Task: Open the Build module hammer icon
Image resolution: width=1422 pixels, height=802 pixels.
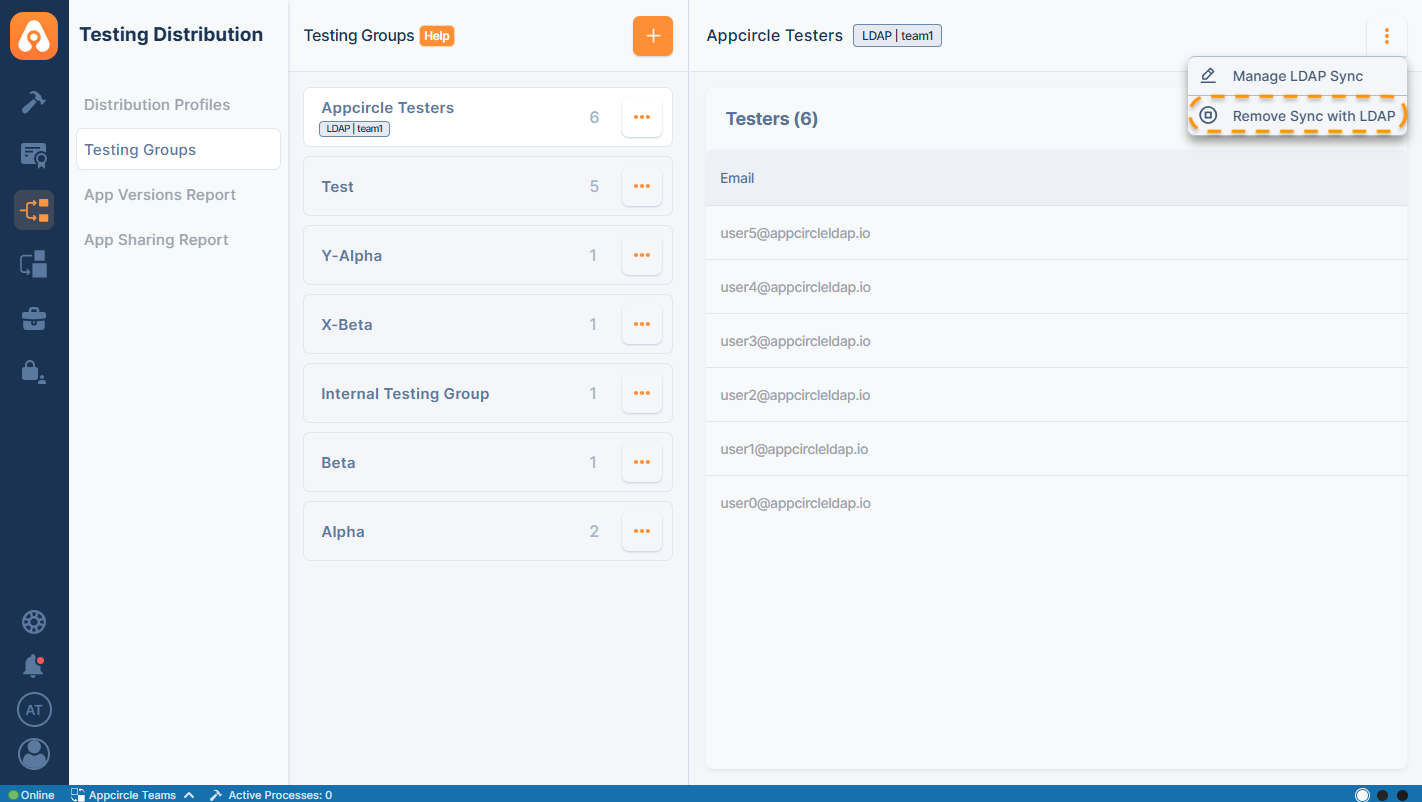Action: 34,102
